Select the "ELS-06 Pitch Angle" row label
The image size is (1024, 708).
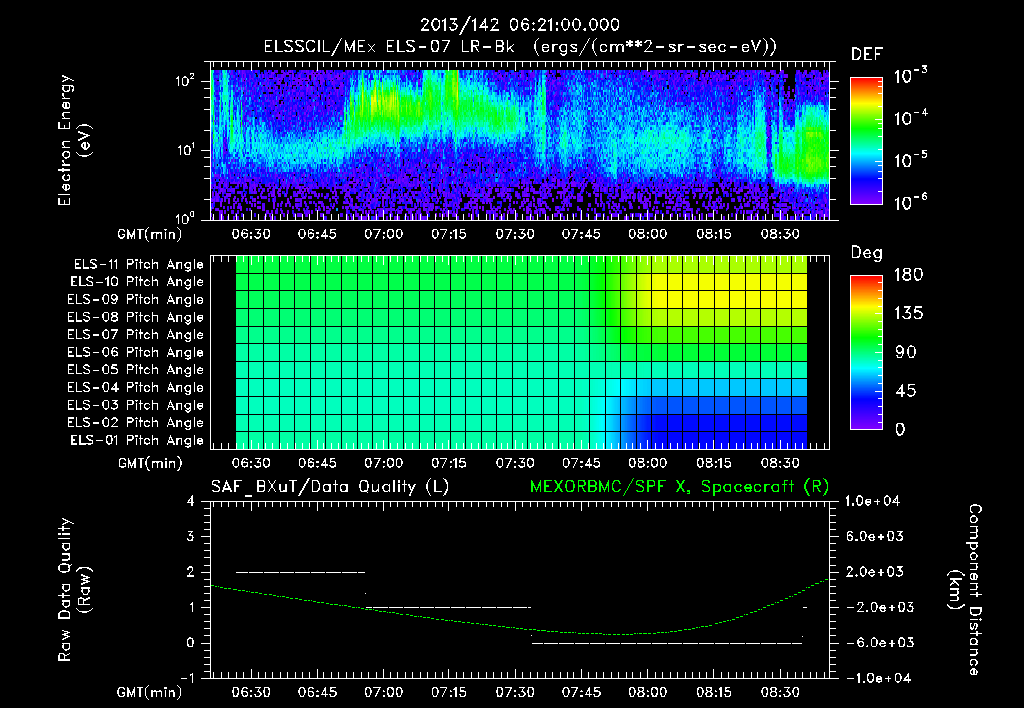pyautogui.click(x=135, y=353)
